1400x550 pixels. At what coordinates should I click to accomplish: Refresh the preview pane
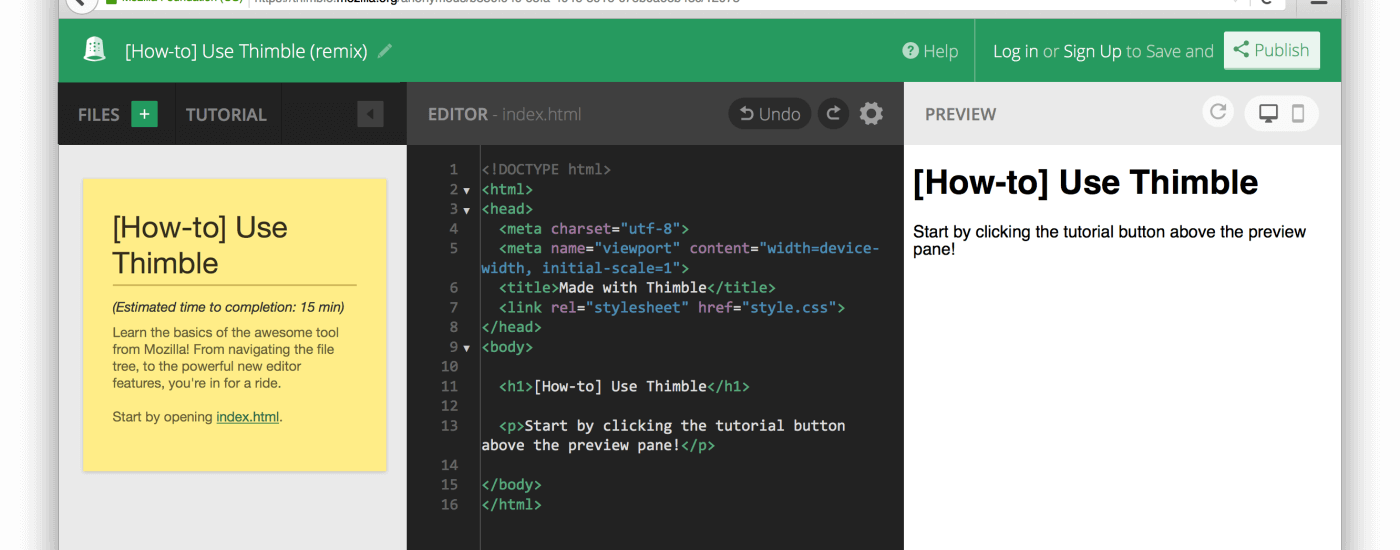pos(1218,112)
